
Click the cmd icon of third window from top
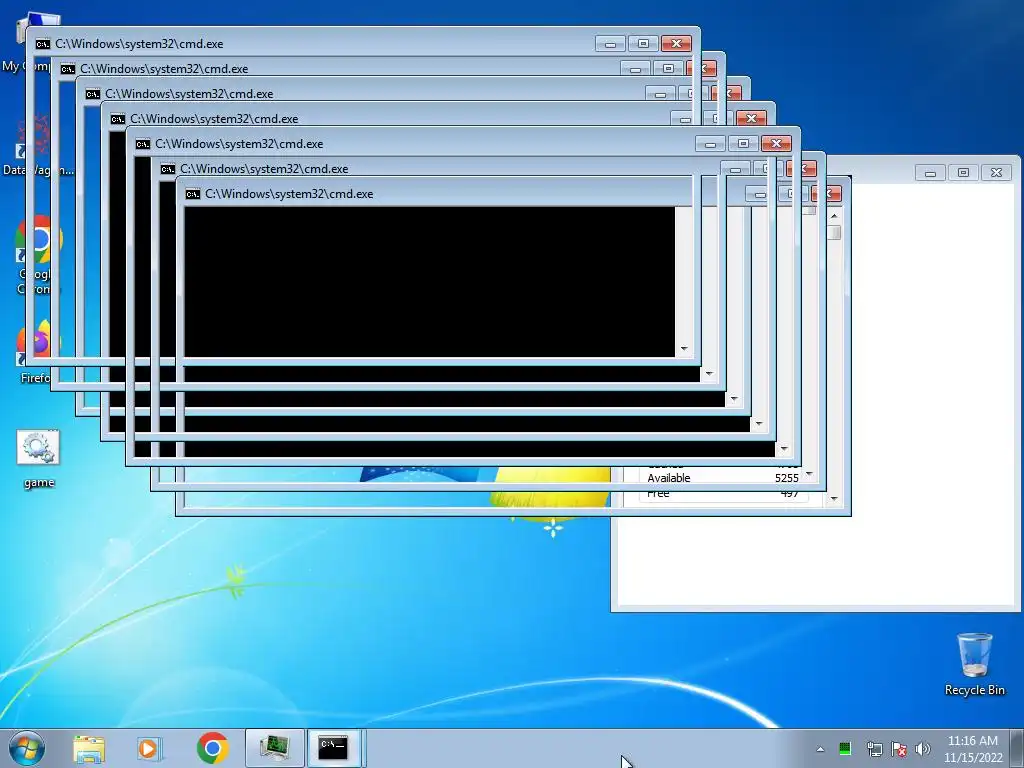click(x=93, y=94)
